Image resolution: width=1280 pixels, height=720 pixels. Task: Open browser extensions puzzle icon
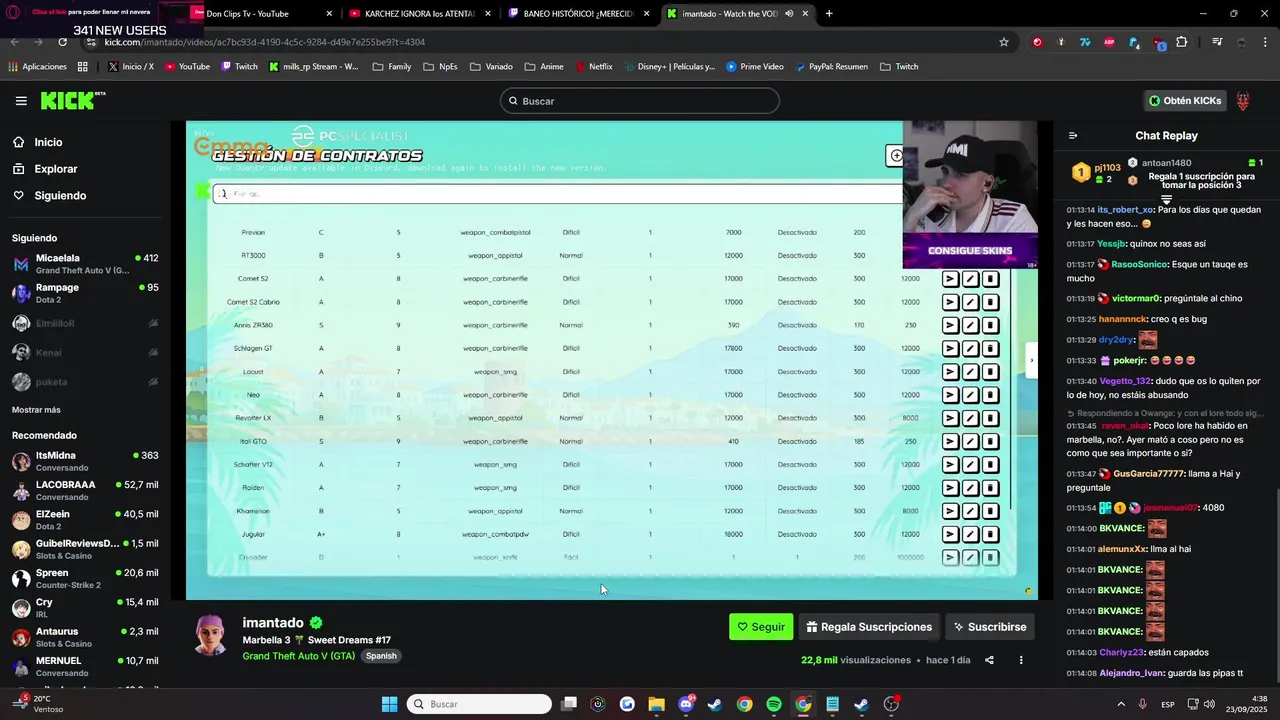pyautogui.click(x=1182, y=42)
